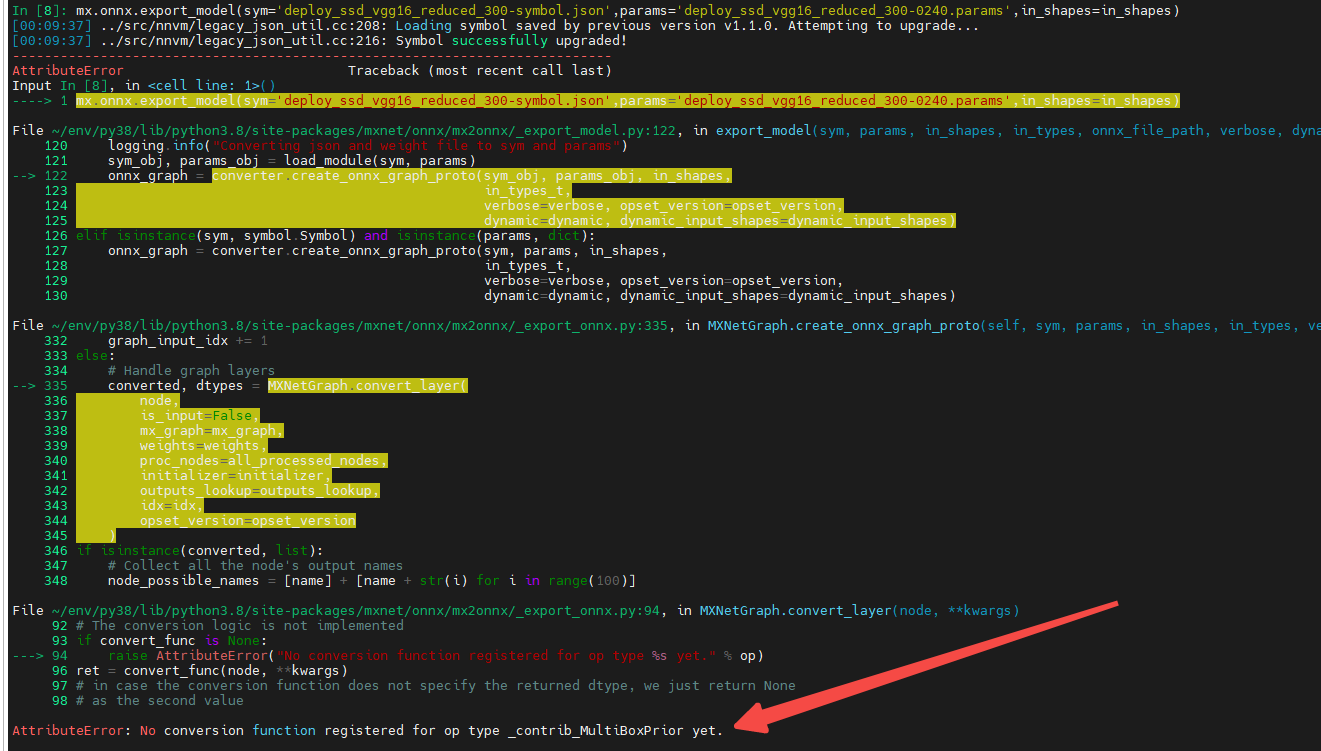Click 'in_types_t,' on line 123
The image size is (1321, 751).
click(528, 190)
